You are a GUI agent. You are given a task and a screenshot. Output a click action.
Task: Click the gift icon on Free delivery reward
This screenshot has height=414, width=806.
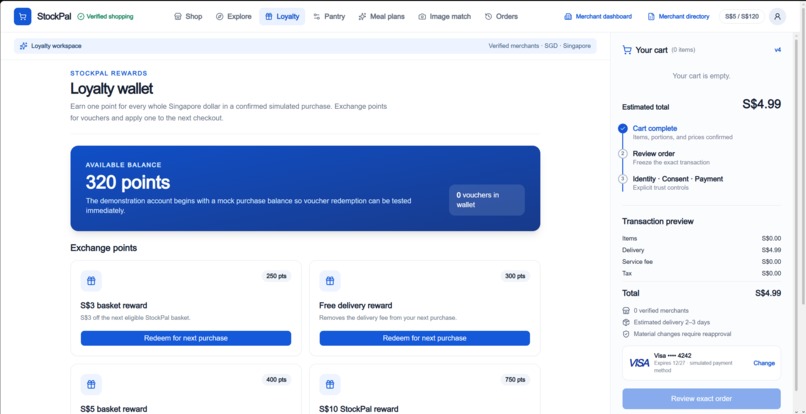(x=330, y=281)
